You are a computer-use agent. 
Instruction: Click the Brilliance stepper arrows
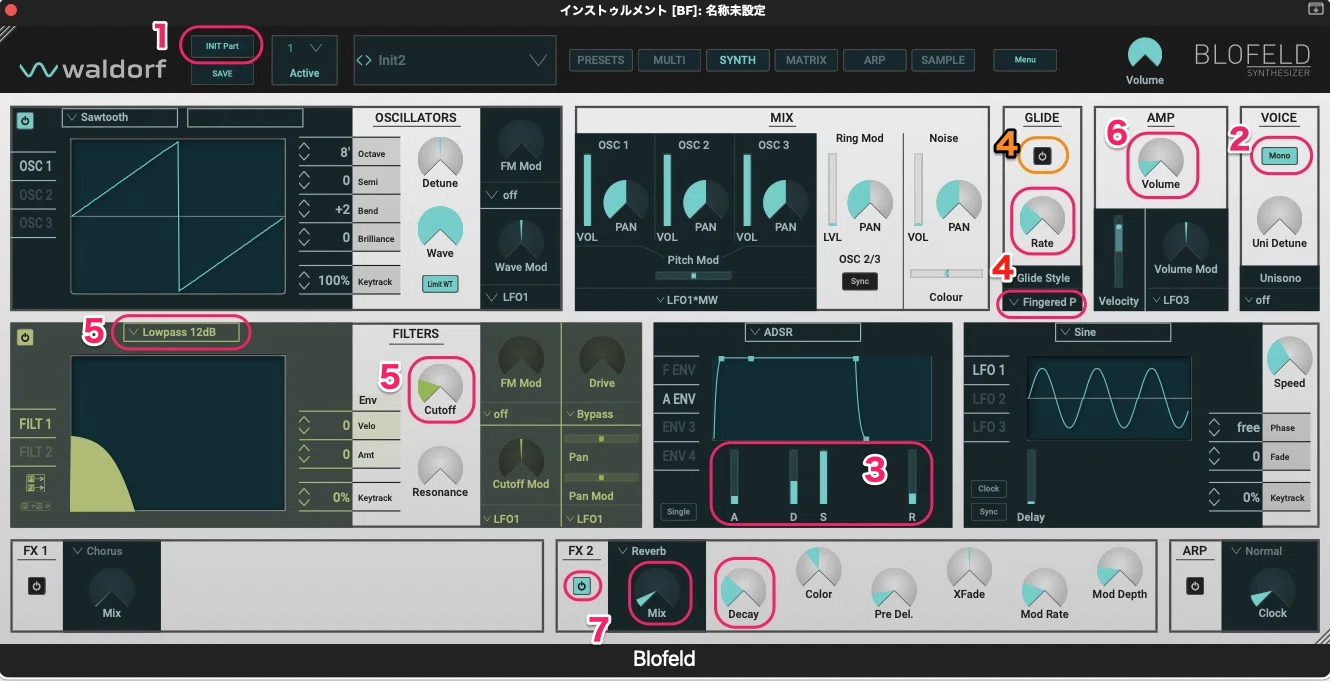[305, 238]
